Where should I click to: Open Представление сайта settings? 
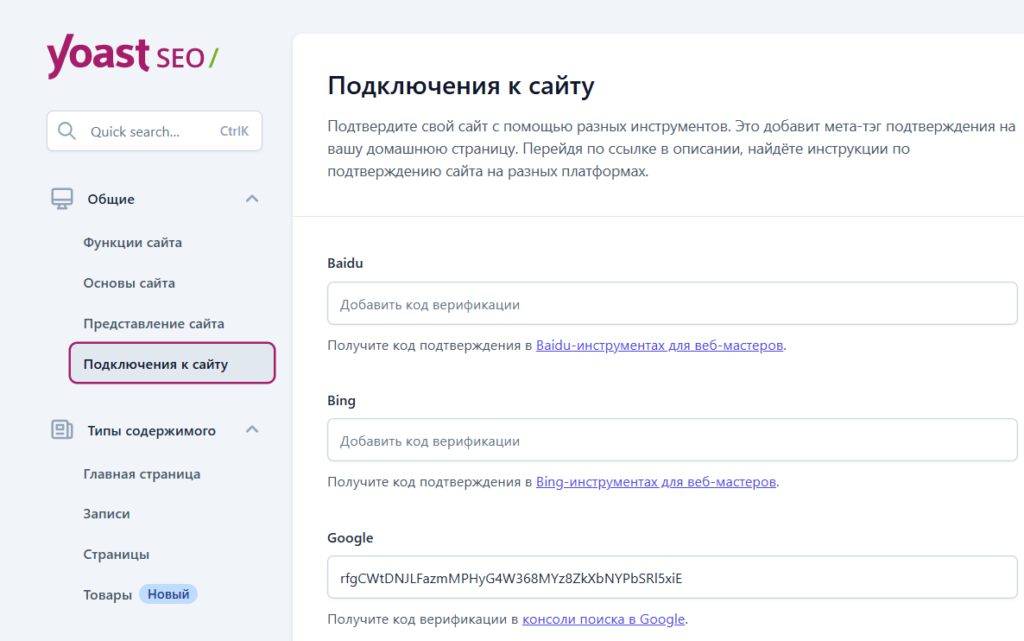coord(153,323)
